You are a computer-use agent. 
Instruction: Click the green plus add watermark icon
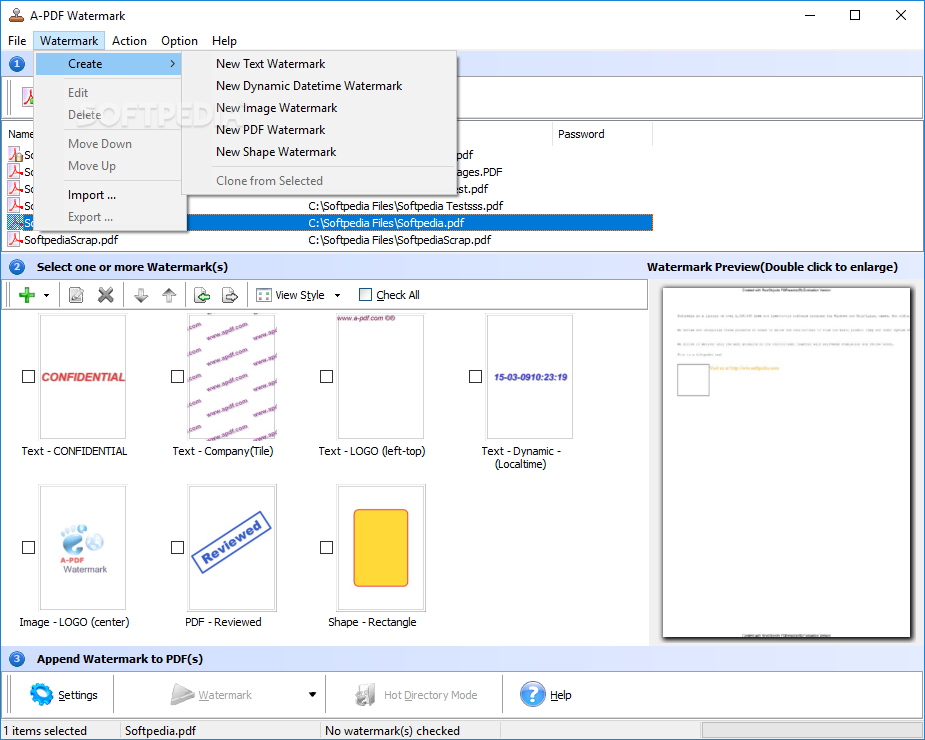pyautogui.click(x=27, y=295)
